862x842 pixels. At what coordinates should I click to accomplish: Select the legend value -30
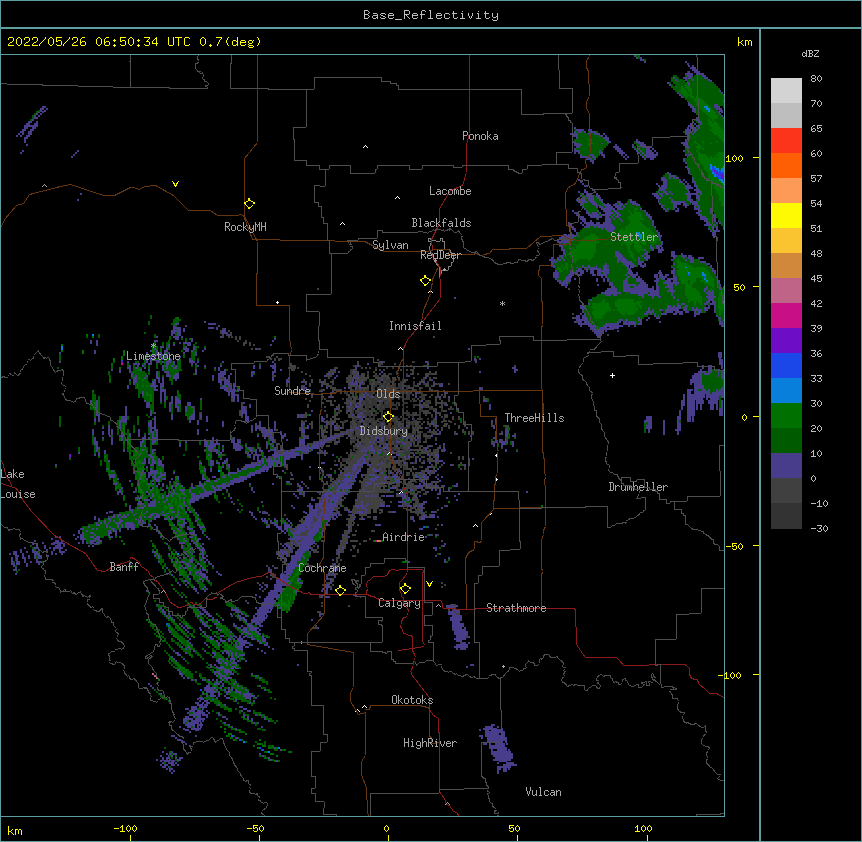(819, 528)
